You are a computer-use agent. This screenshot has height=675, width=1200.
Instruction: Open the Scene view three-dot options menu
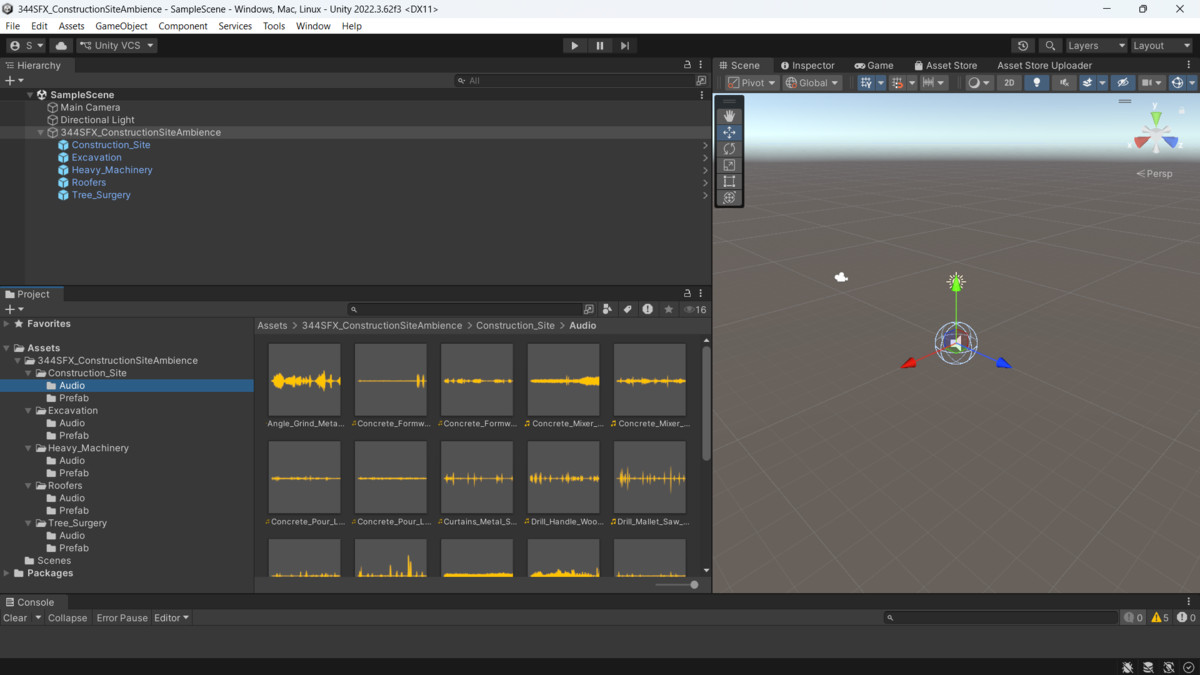[1189, 65]
